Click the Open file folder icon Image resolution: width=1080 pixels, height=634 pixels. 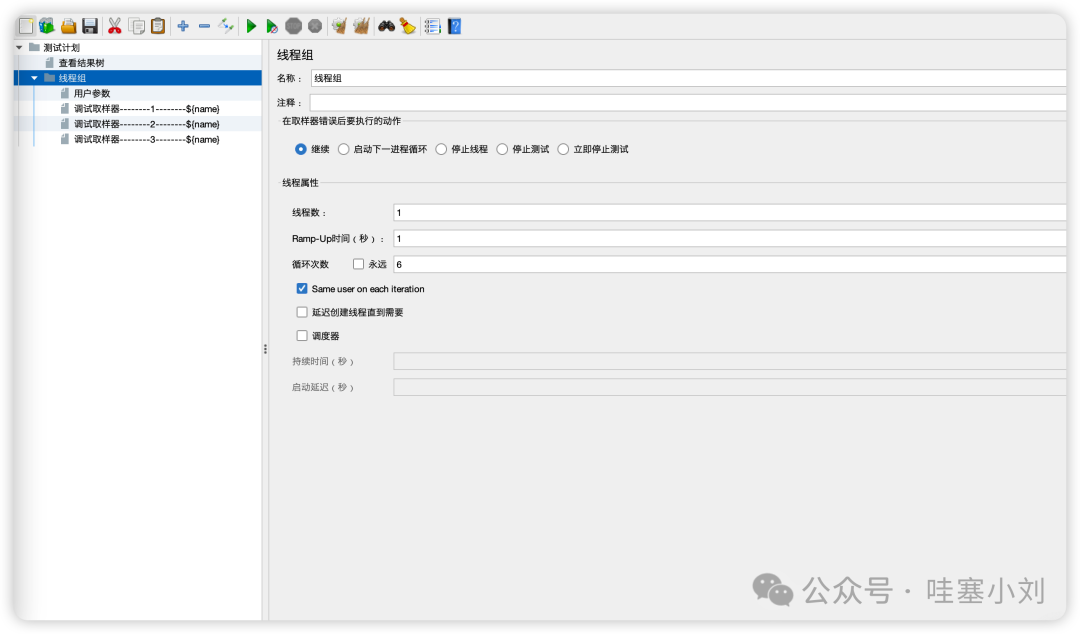click(68, 26)
